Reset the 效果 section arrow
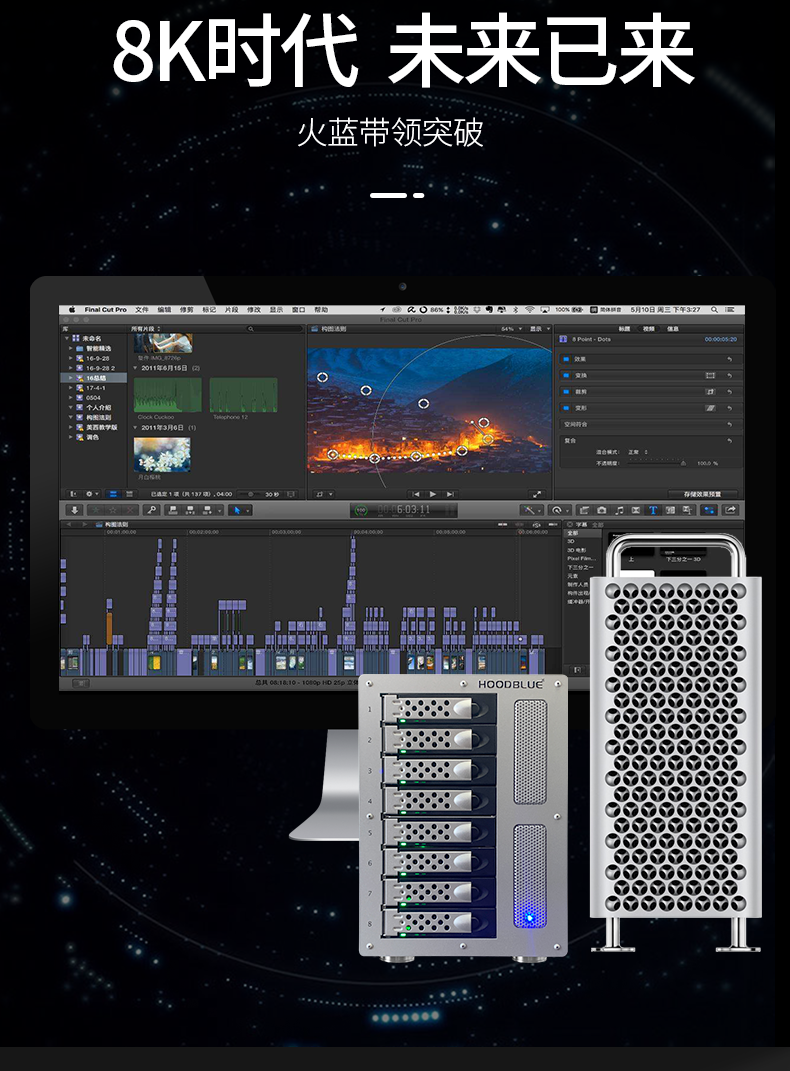 click(729, 359)
